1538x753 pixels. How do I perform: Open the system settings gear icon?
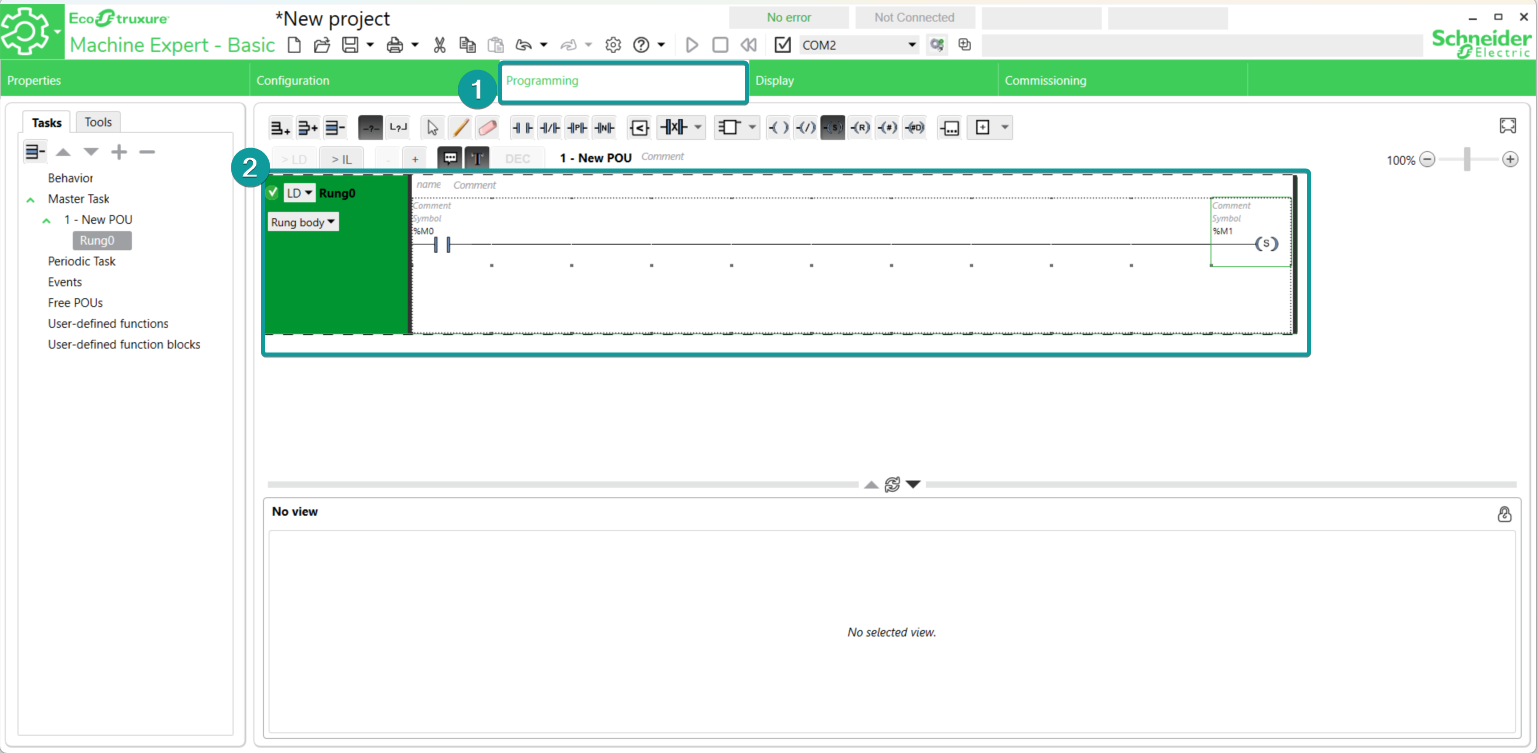(613, 45)
